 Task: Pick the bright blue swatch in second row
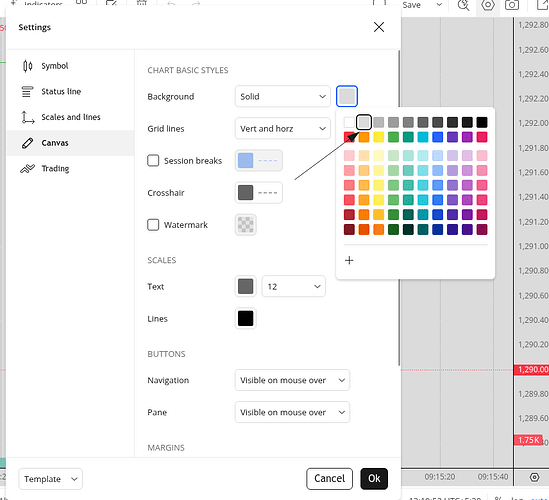pos(438,137)
